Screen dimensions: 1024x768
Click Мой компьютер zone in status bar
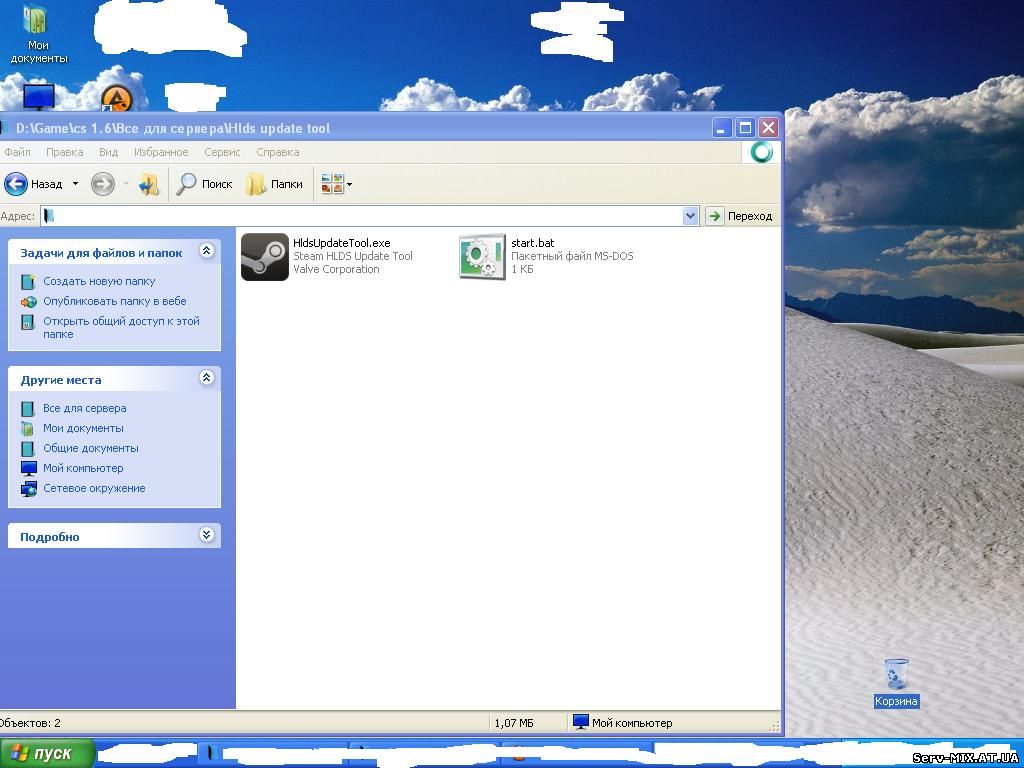[x=622, y=722]
